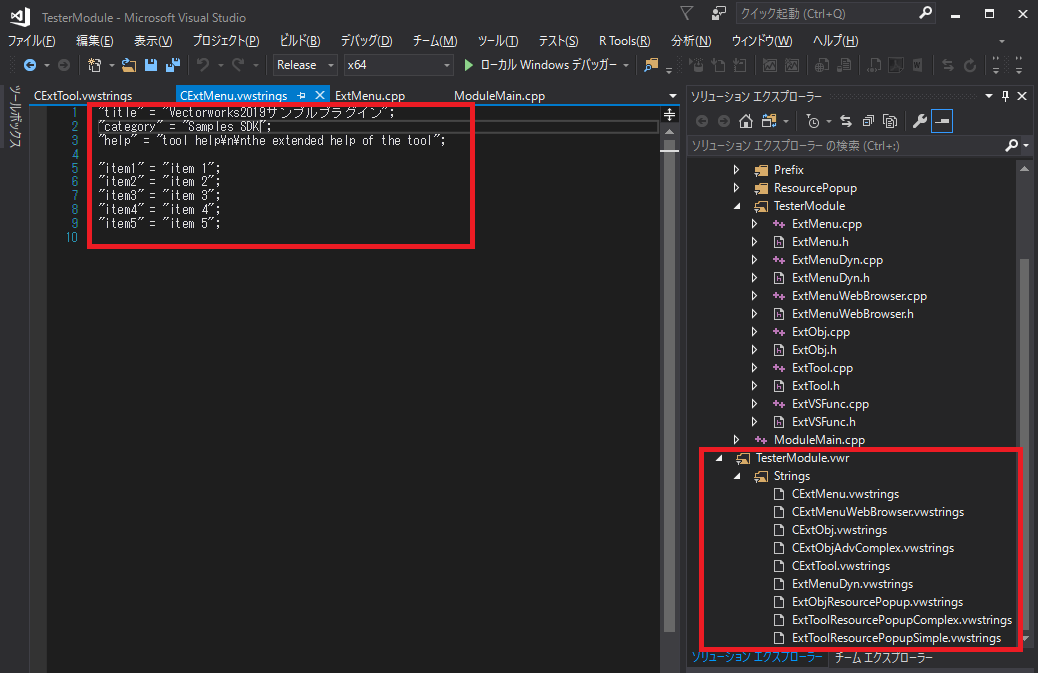The width and height of the screenshot is (1038, 673).
Task: Collapse all nodes with Collapse All icon
Action: pos(868,121)
